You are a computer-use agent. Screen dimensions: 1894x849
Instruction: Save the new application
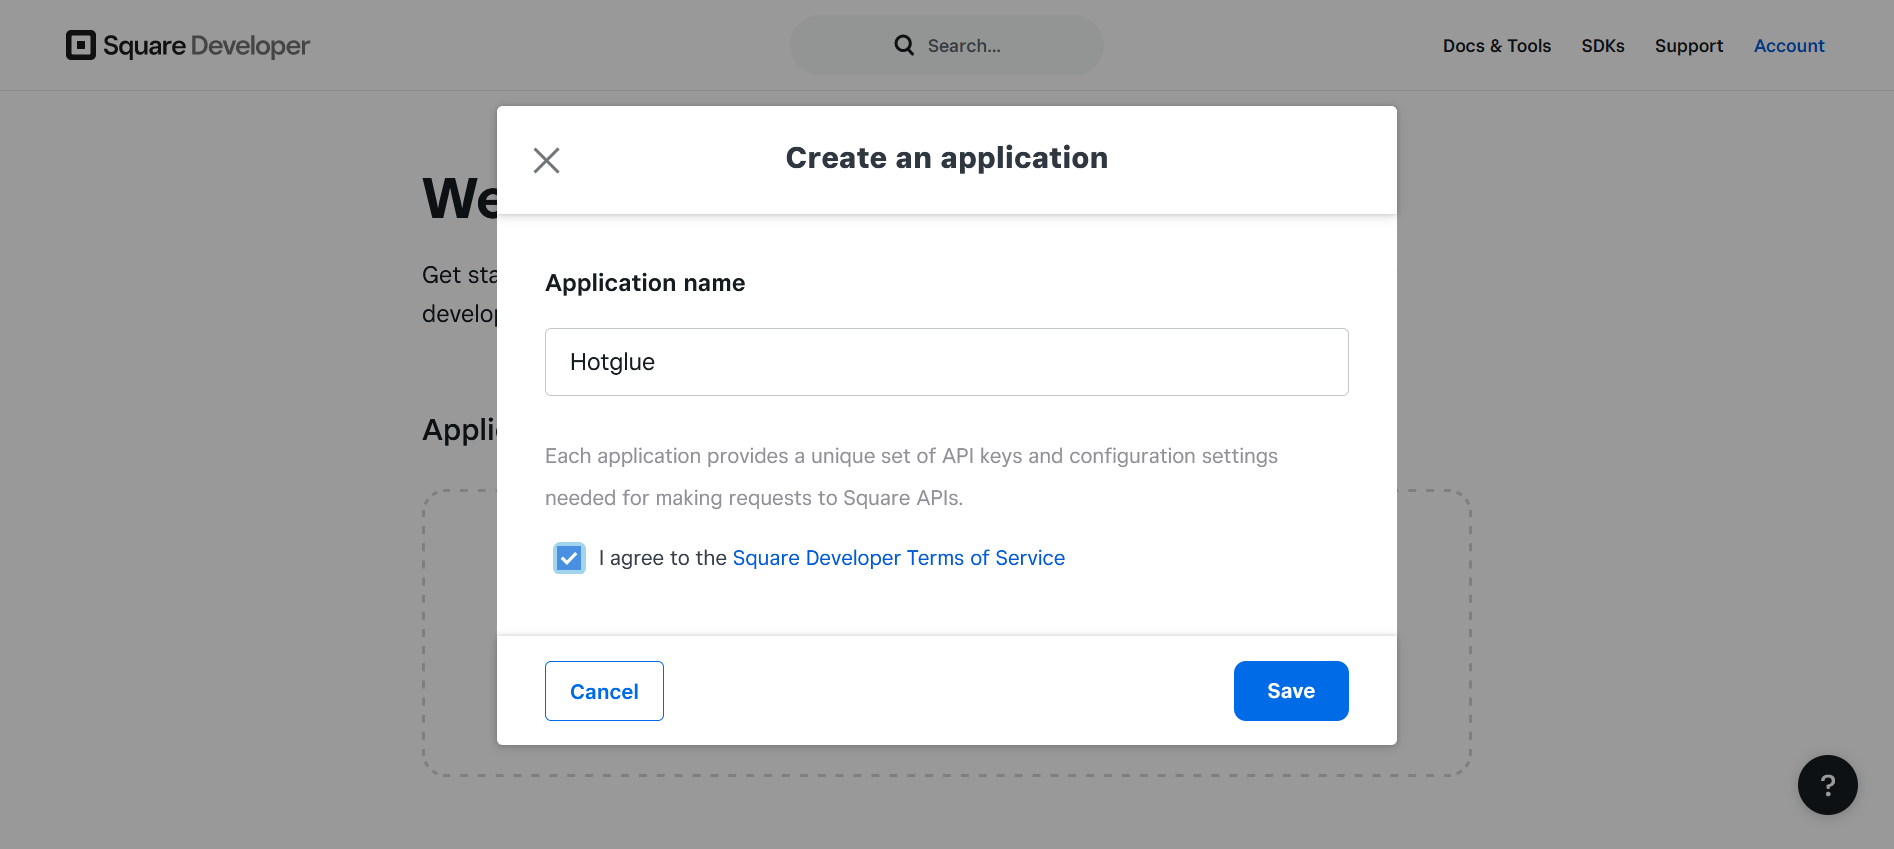(1290, 691)
